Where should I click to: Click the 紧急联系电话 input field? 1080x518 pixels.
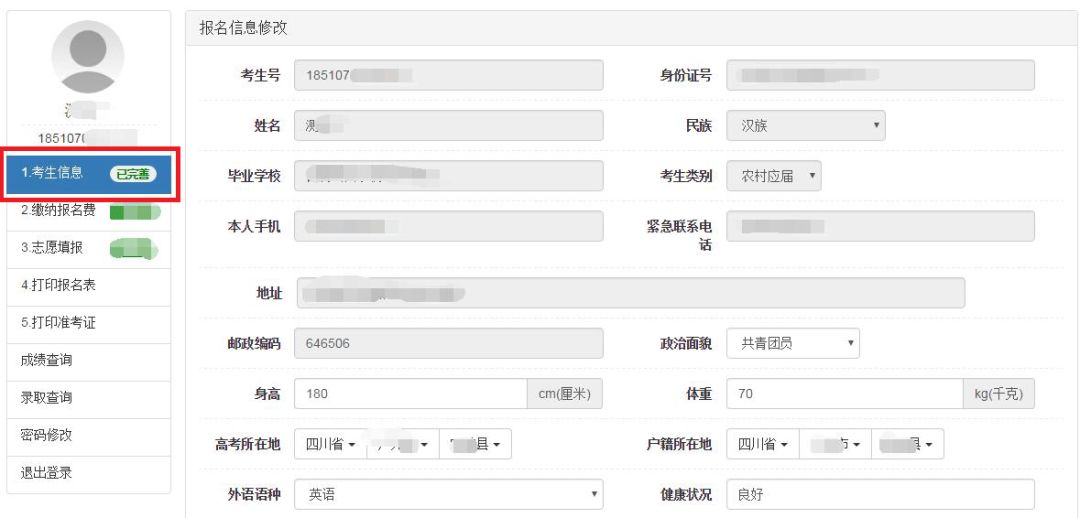880,227
